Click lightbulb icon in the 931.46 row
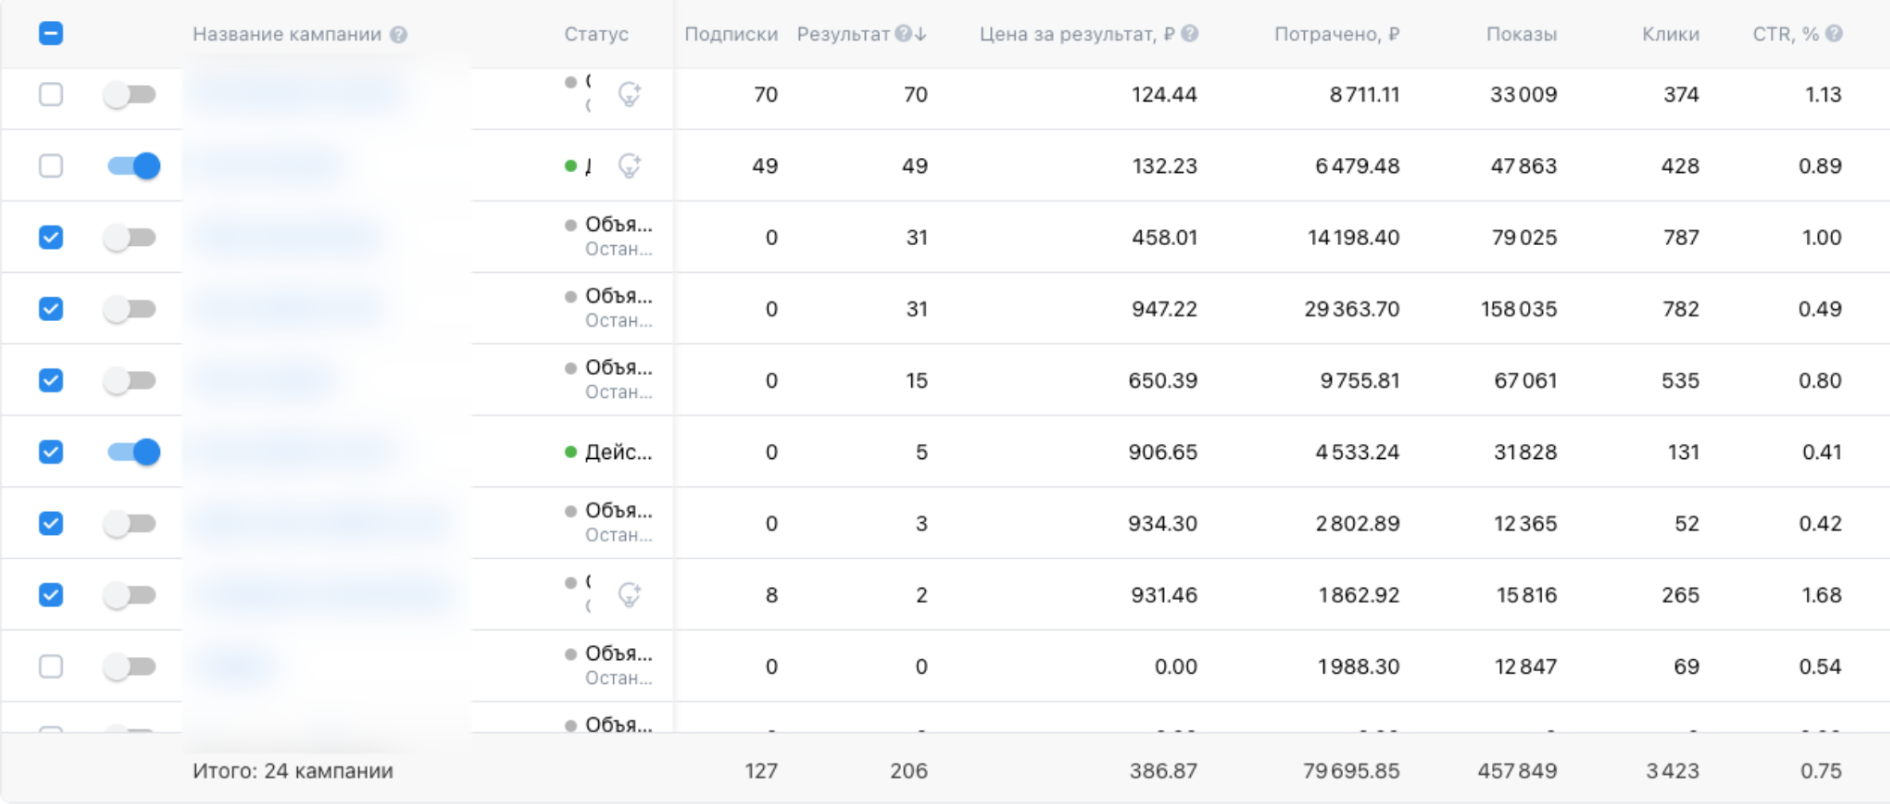The width and height of the screenshot is (1890, 804). [629, 595]
